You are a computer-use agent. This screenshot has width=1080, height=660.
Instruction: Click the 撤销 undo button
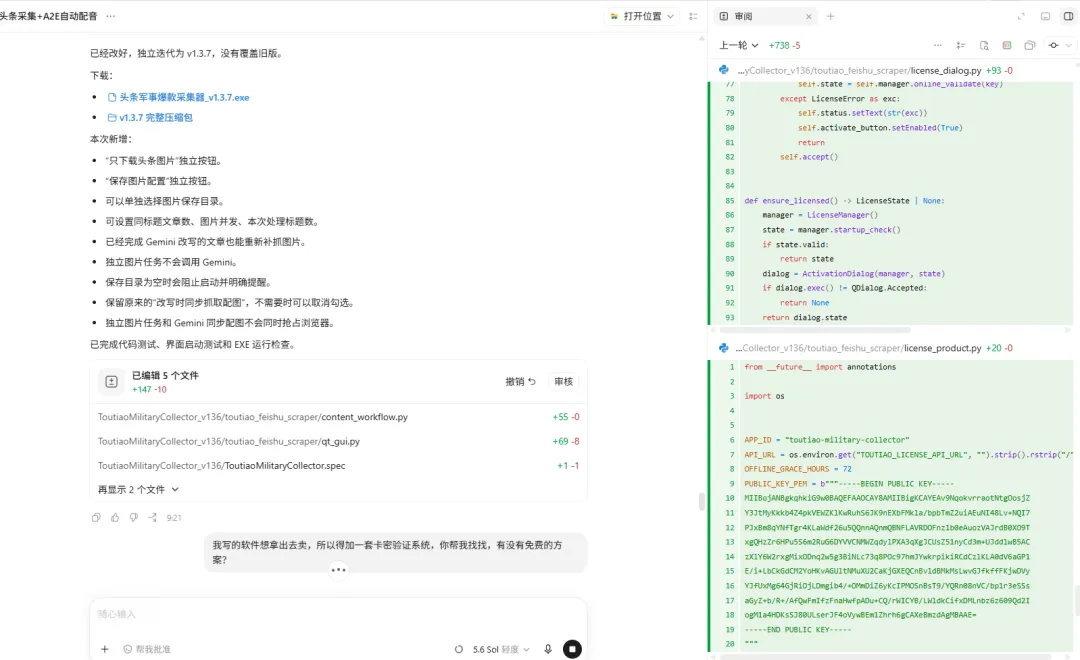pyautogui.click(x=520, y=381)
